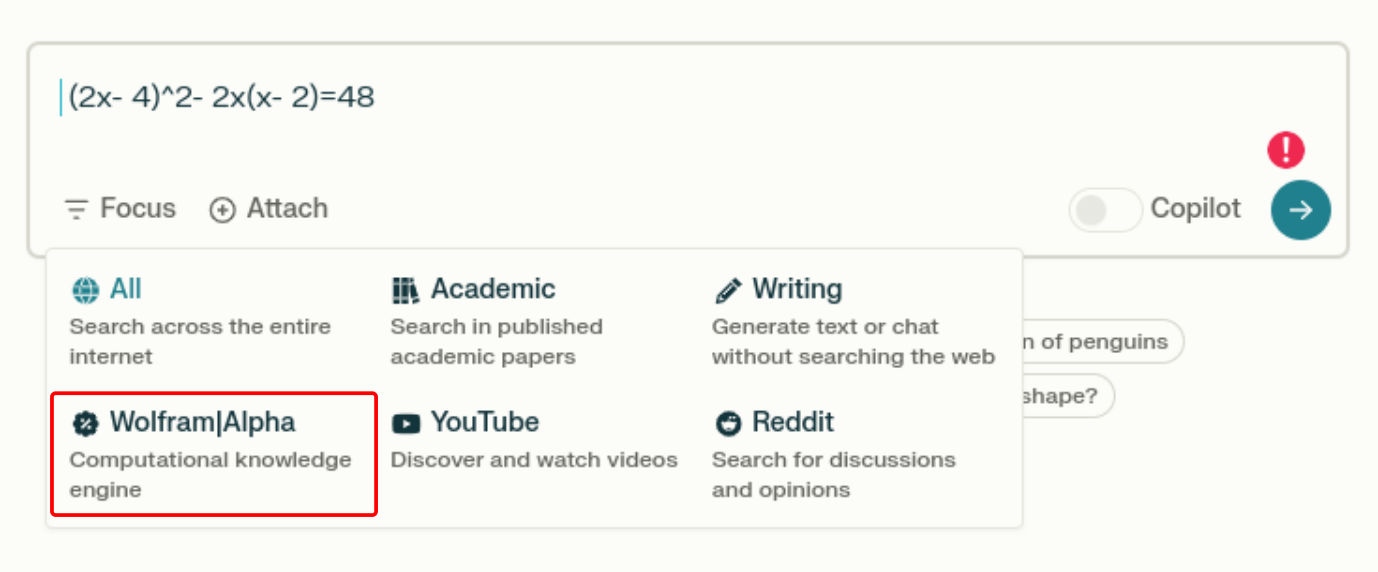Select Writing focus option description
The image size is (1378, 572).
pos(853,341)
